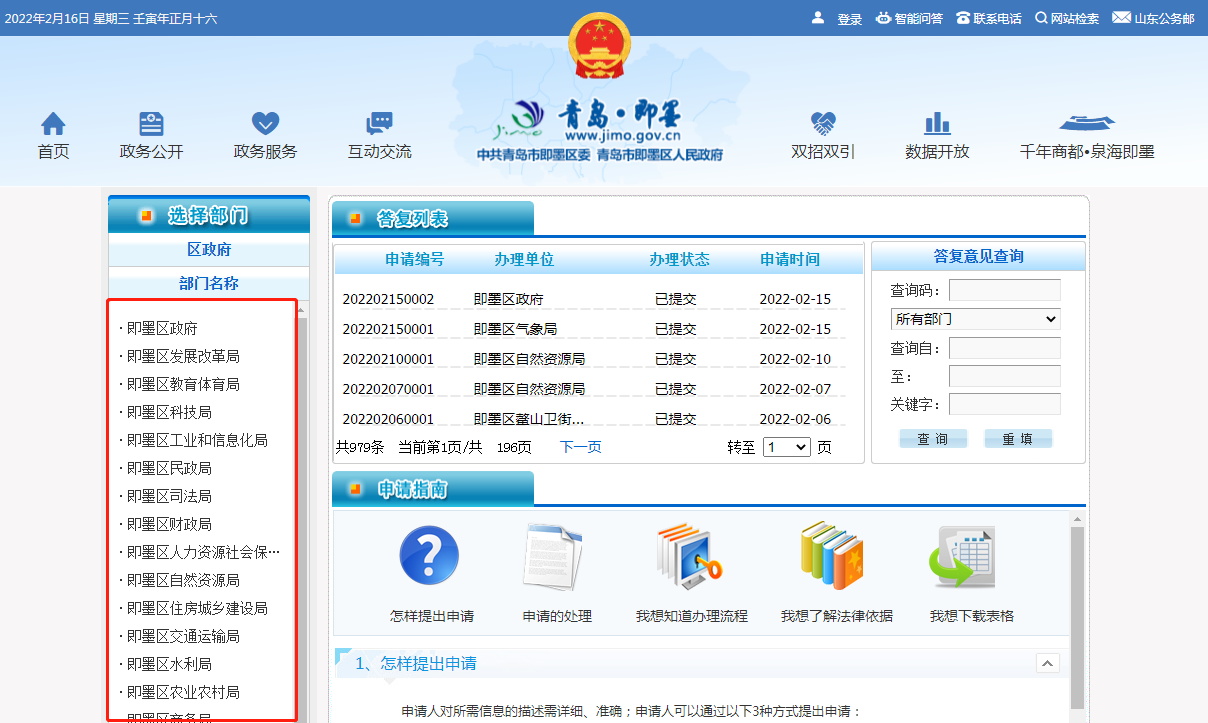Click 登录 login link in top bar

coord(849,19)
